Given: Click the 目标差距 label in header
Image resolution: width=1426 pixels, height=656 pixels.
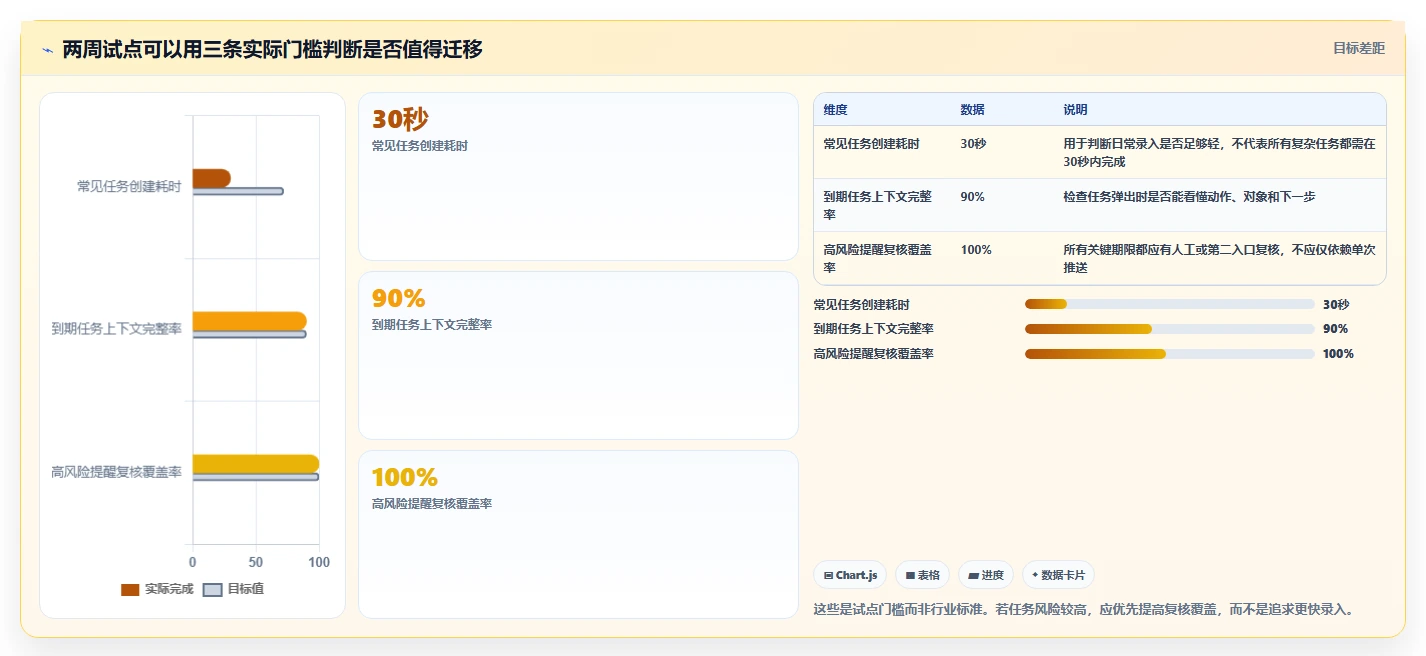Looking at the screenshot, I should point(1359,48).
